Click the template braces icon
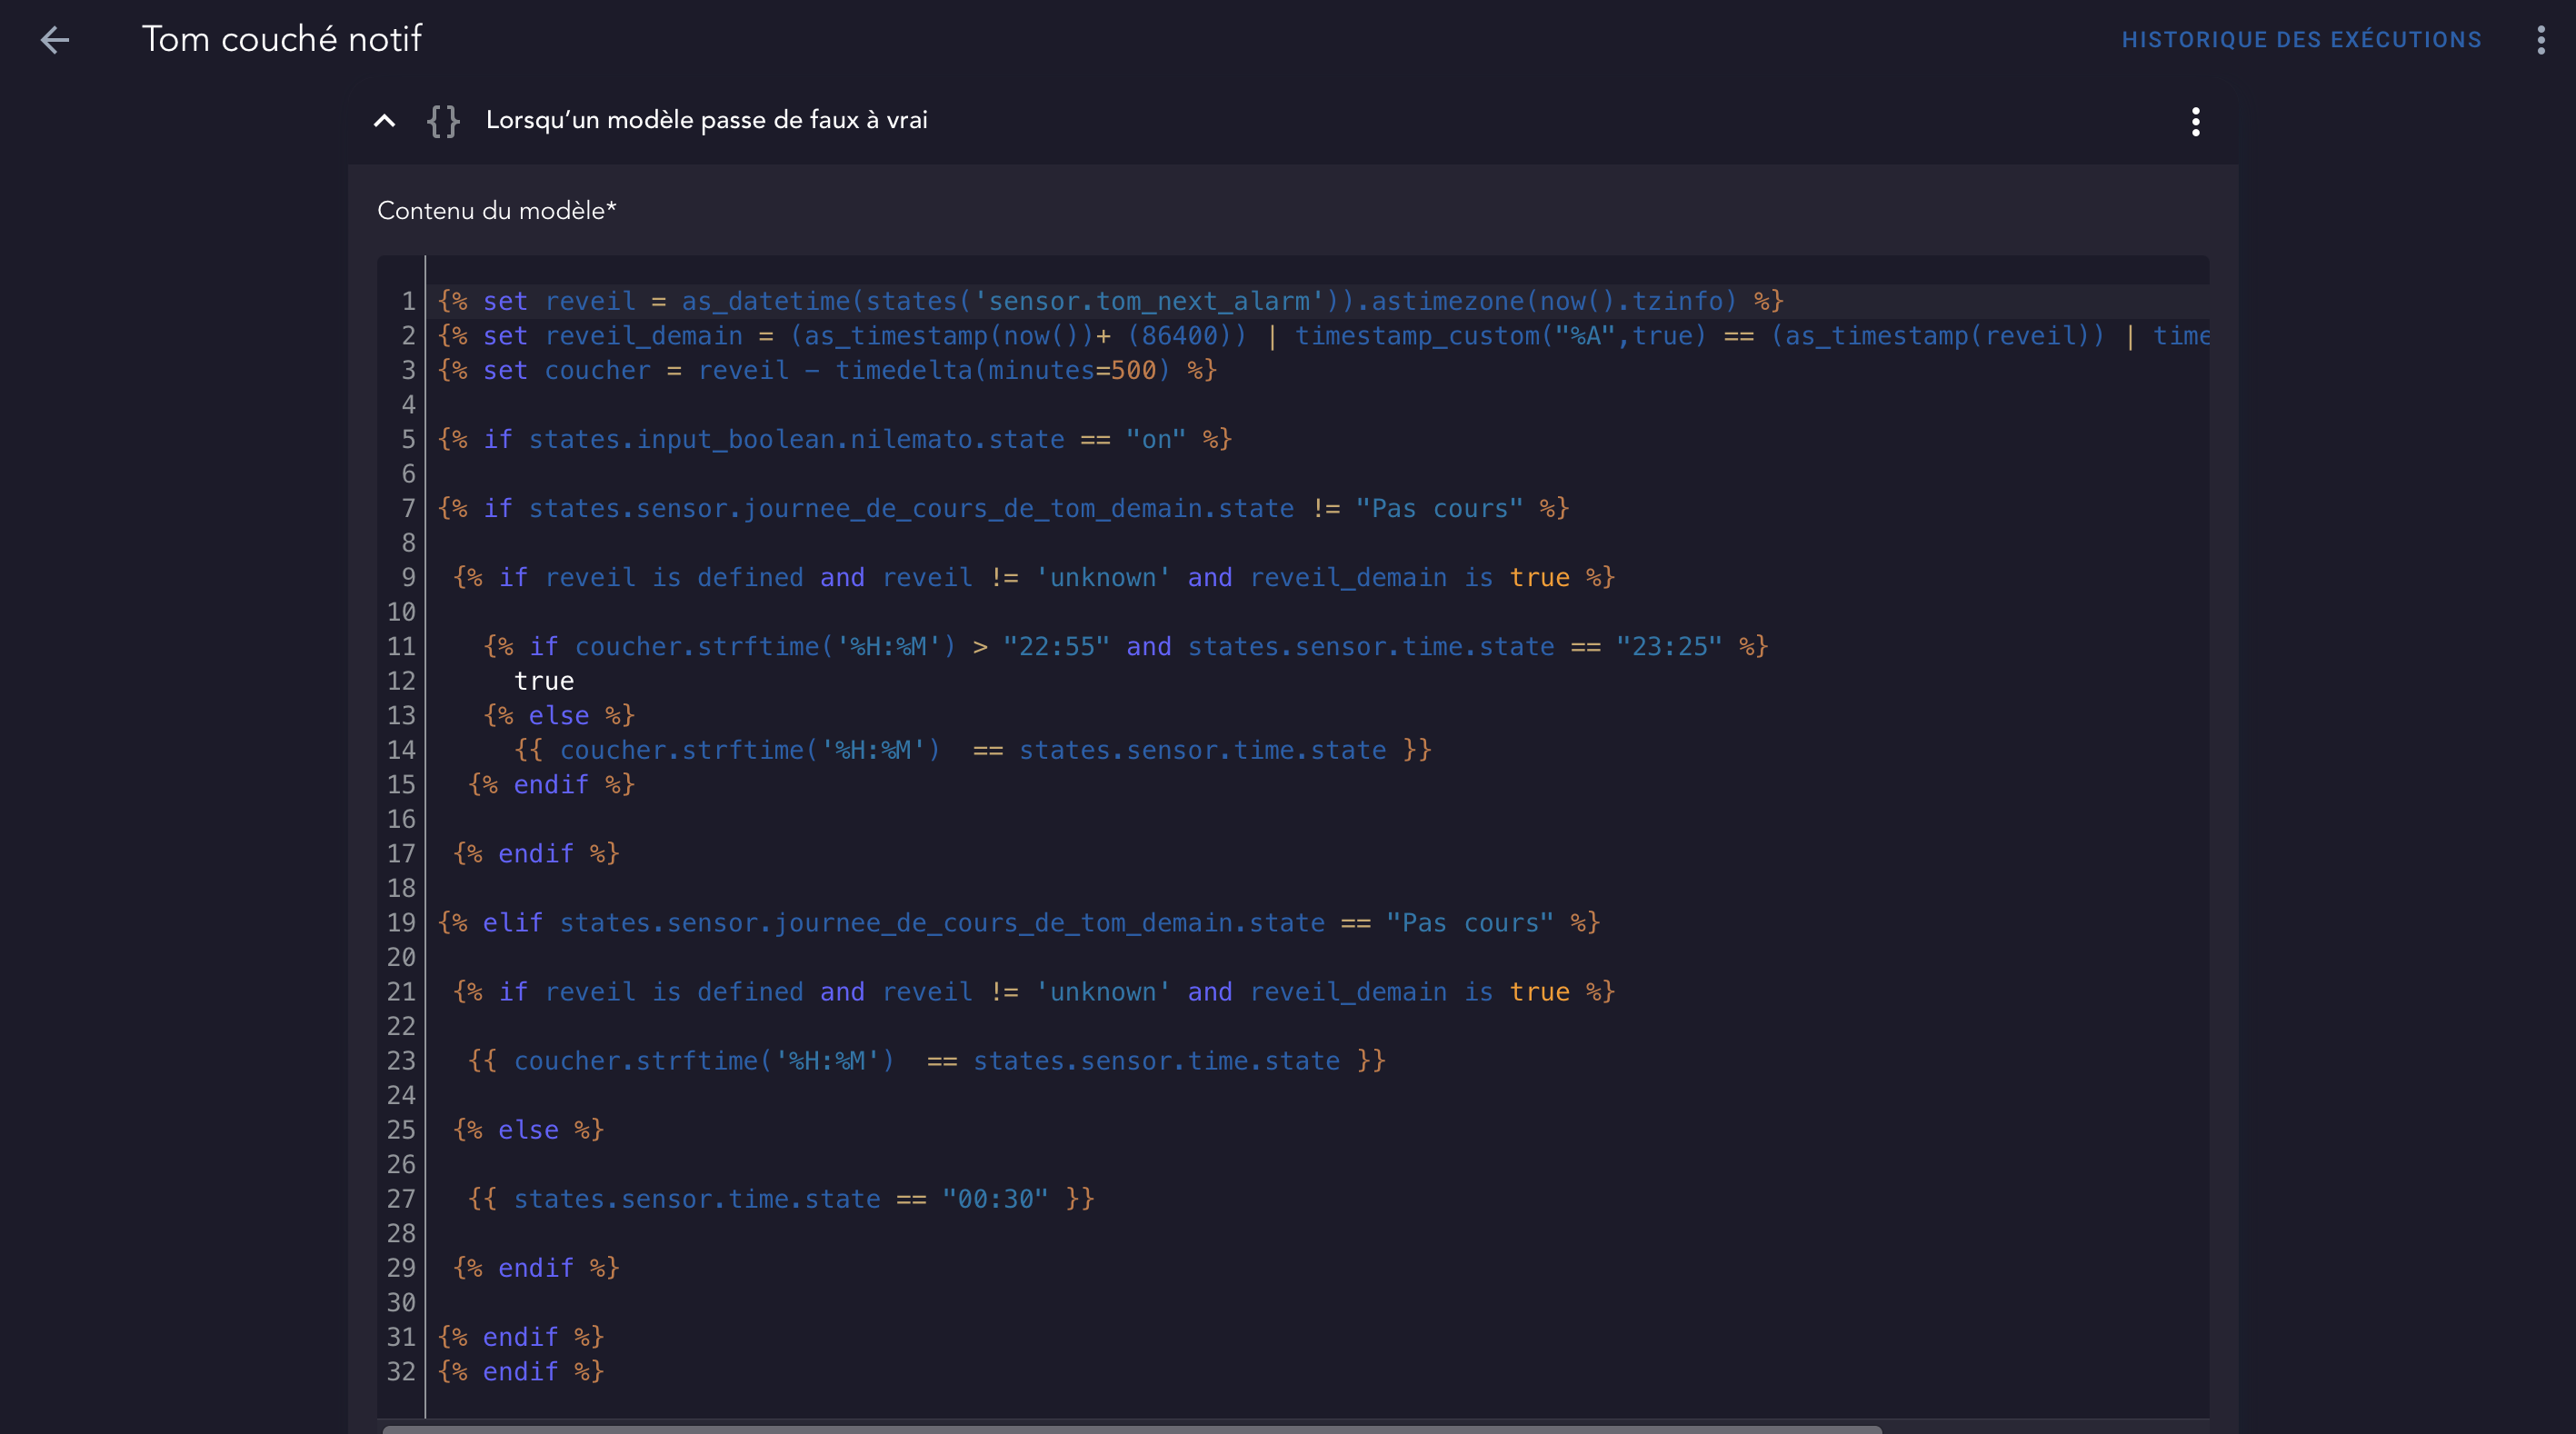This screenshot has width=2576, height=1434. coord(443,121)
